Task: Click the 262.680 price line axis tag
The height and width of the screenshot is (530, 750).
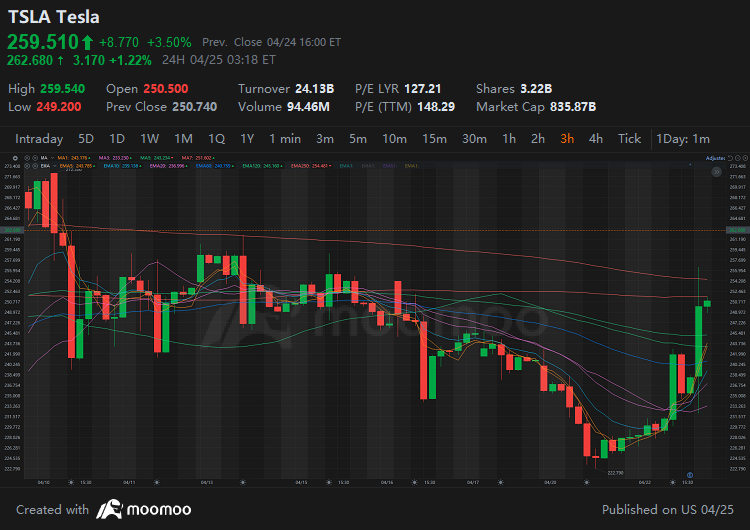Action: click(x=738, y=230)
